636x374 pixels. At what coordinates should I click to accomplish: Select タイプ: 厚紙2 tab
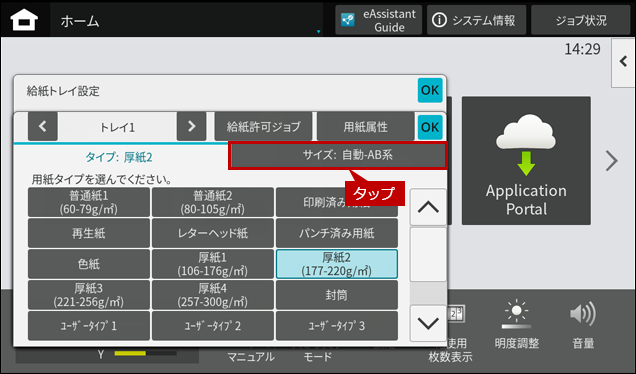click(x=119, y=157)
